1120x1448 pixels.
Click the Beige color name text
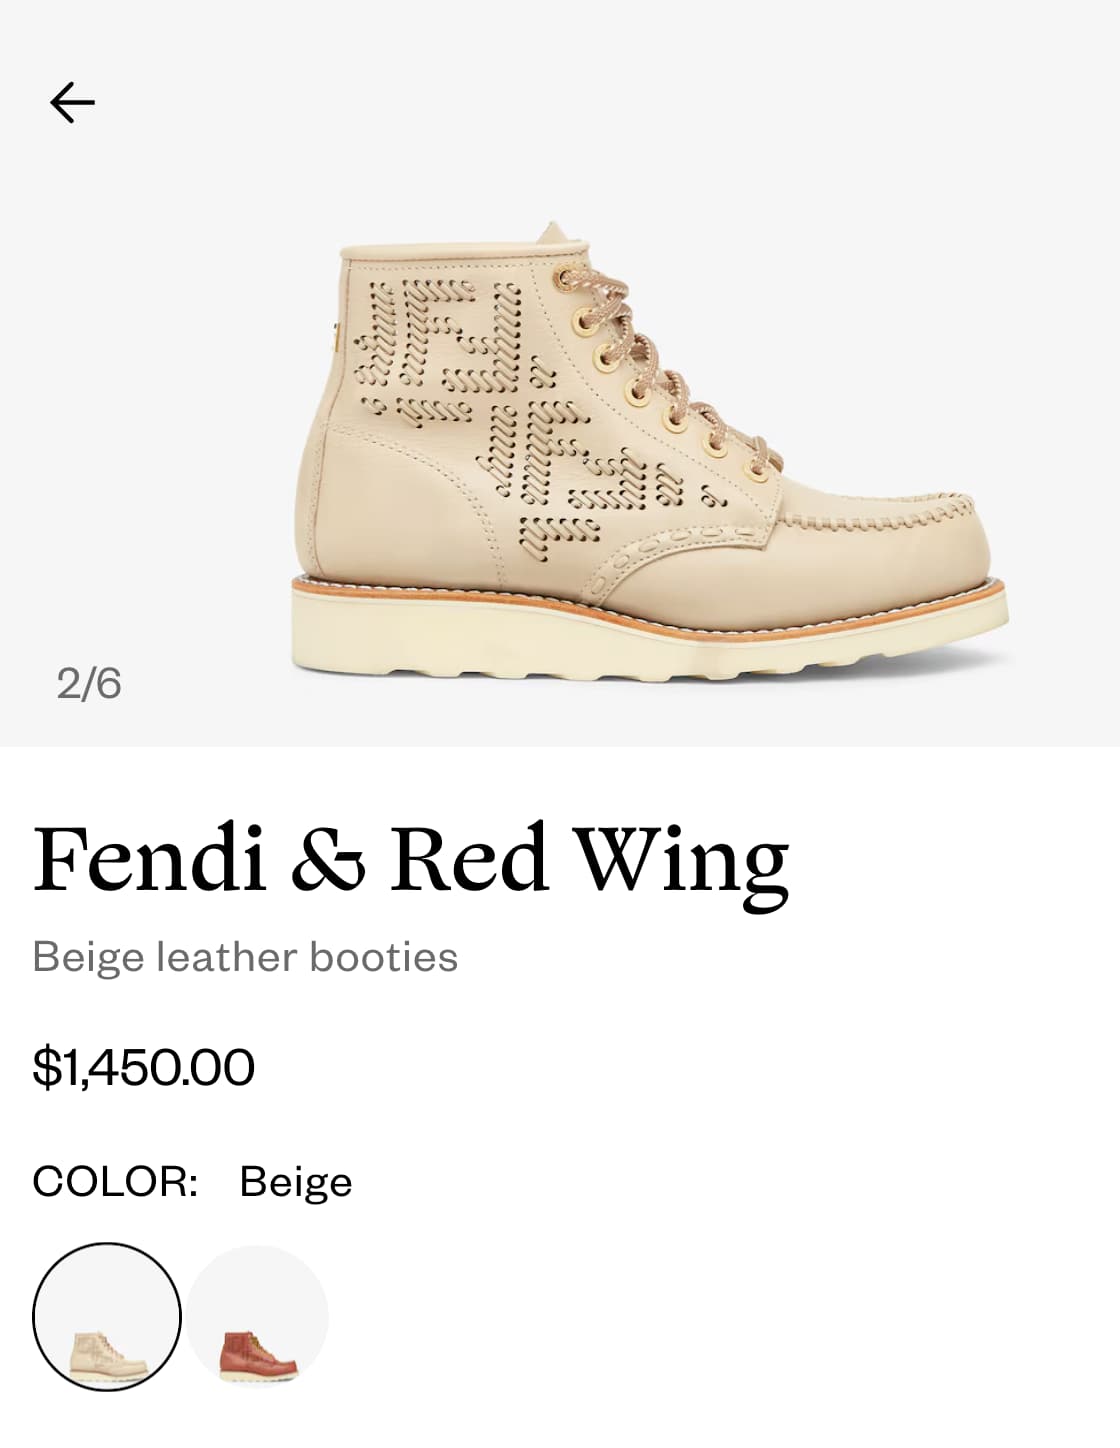pyautogui.click(x=296, y=1182)
